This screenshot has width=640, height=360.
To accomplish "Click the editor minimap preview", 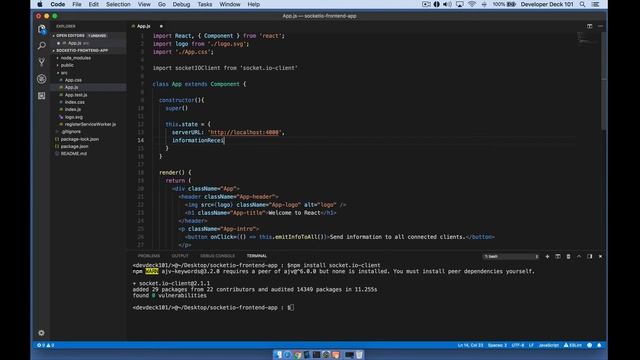I will pyautogui.click(x=588, y=38).
